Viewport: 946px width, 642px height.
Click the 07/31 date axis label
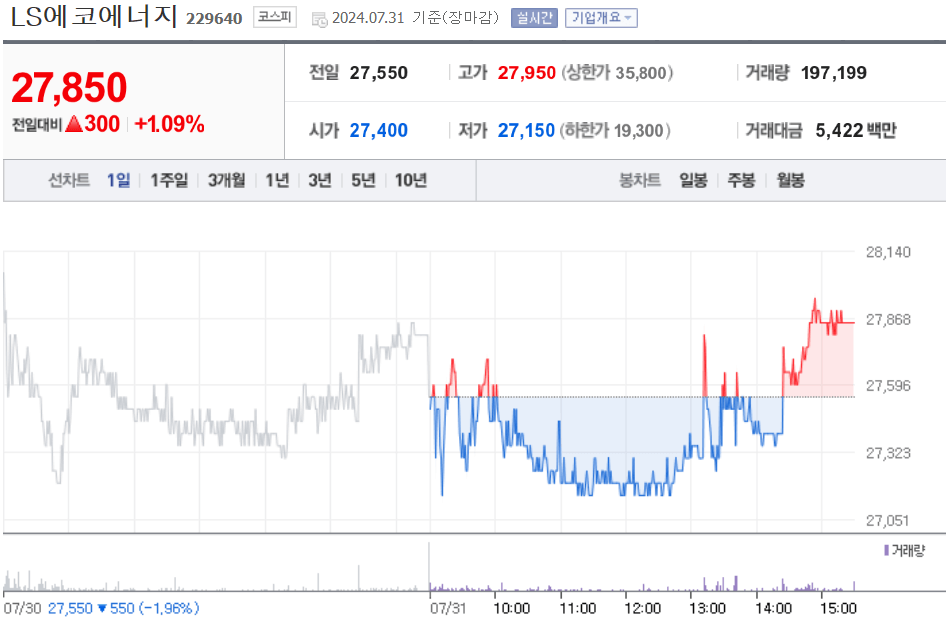pyautogui.click(x=448, y=608)
